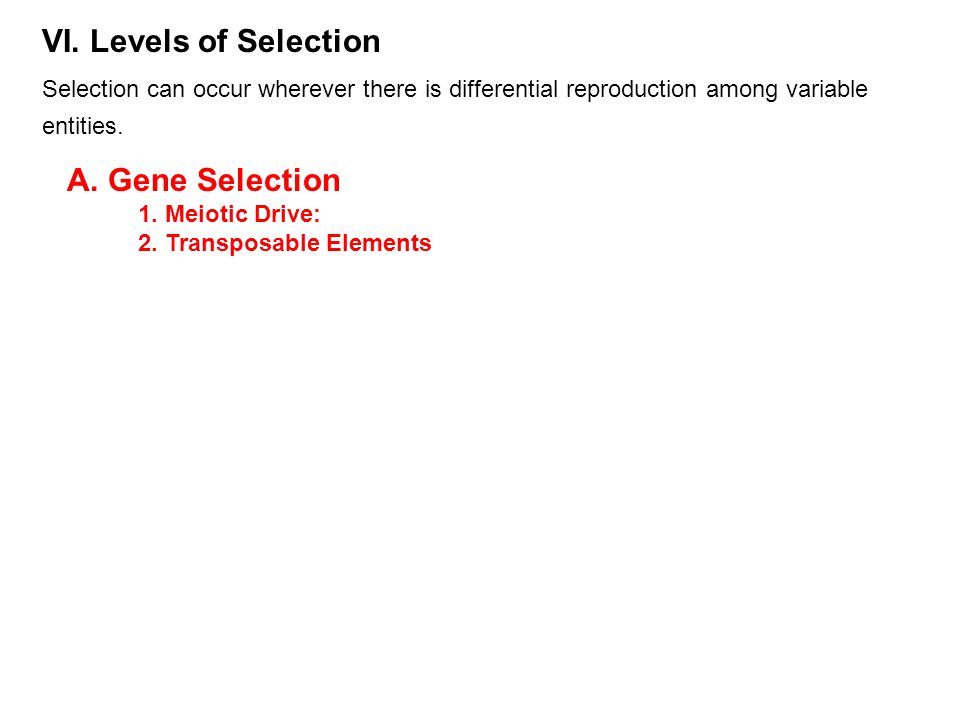Click the word 'occur' in the body text
Viewport: 960px width, 720px height.
click(222, 91)
